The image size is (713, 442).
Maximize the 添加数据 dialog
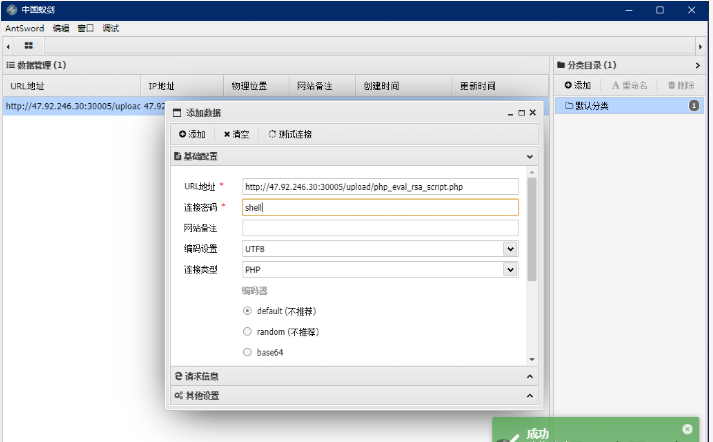[522, 113]
